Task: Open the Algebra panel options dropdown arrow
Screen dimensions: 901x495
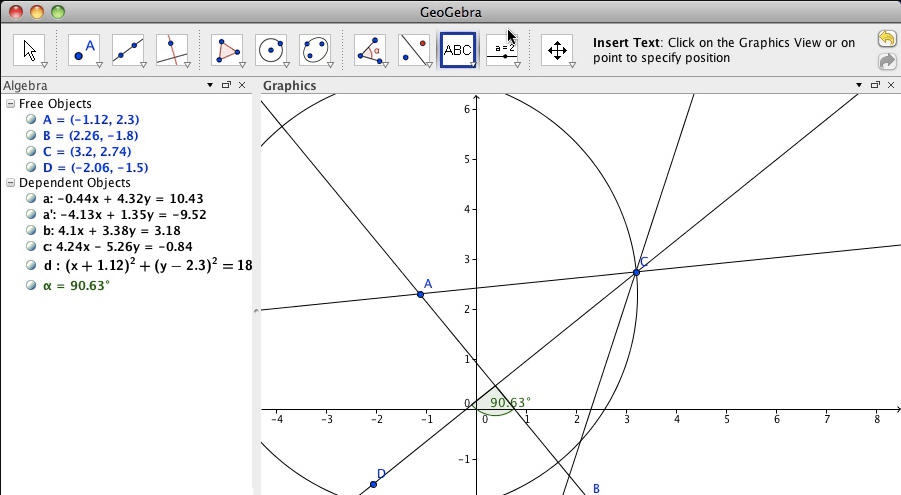Action: pyautogui.click(x=210, y=86)
